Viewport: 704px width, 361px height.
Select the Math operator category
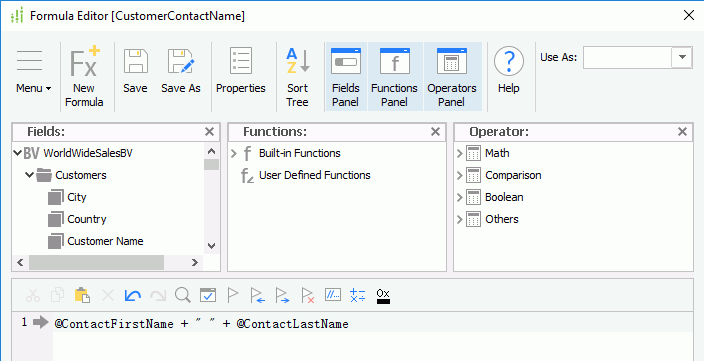point(497,153)
